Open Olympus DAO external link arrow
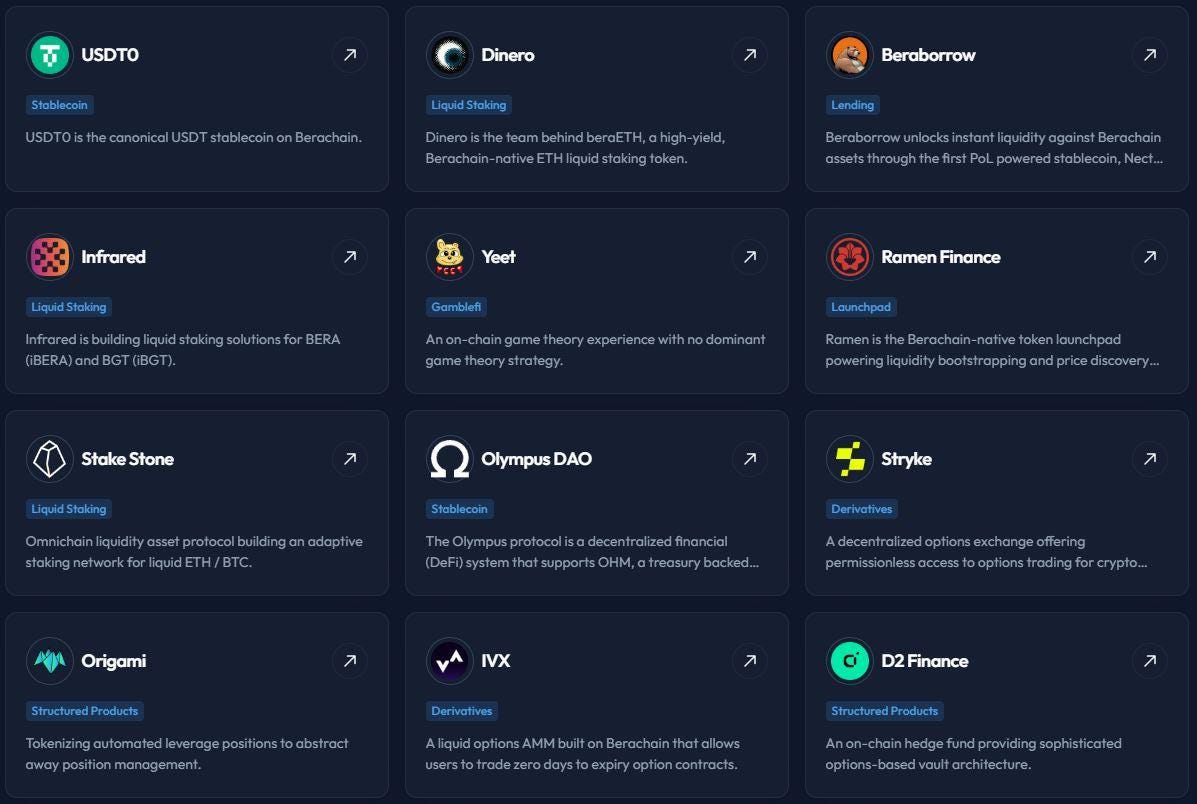This screenshot has width=1197, height=804. point(750,459)
